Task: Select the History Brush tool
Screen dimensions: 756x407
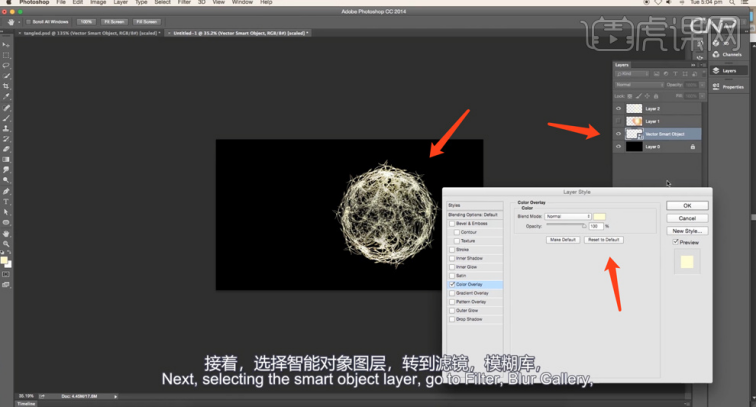Action: pyautogui.click(x=6, y=139)
